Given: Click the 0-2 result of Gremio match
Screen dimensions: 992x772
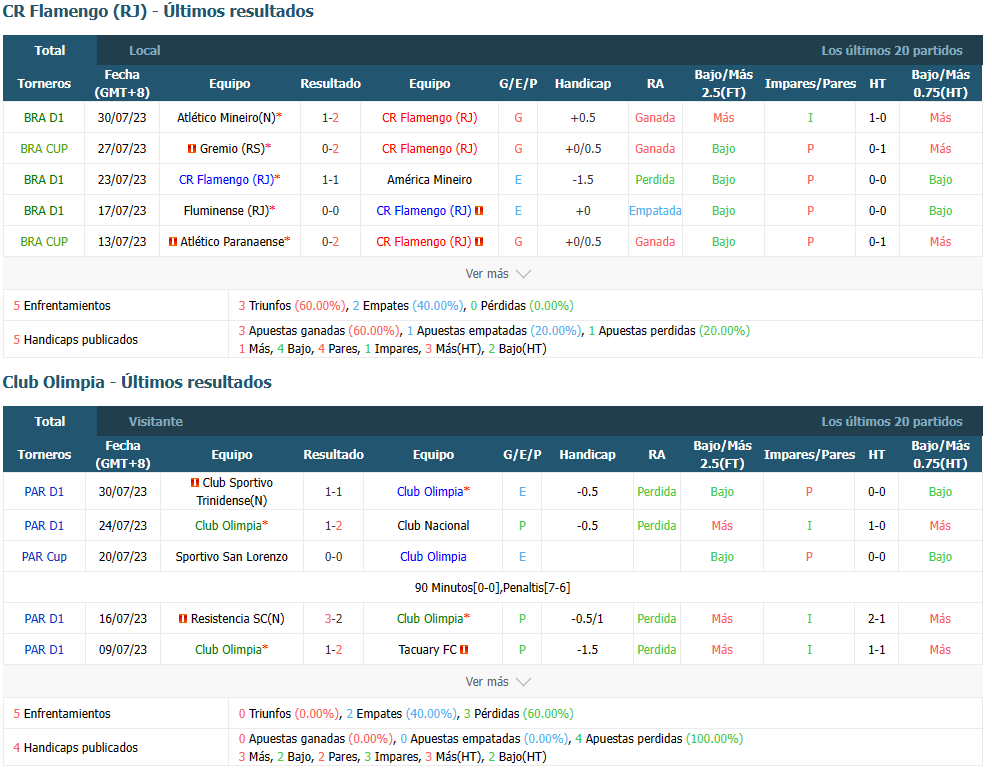Looking at the screenshot, I should 330,149.
